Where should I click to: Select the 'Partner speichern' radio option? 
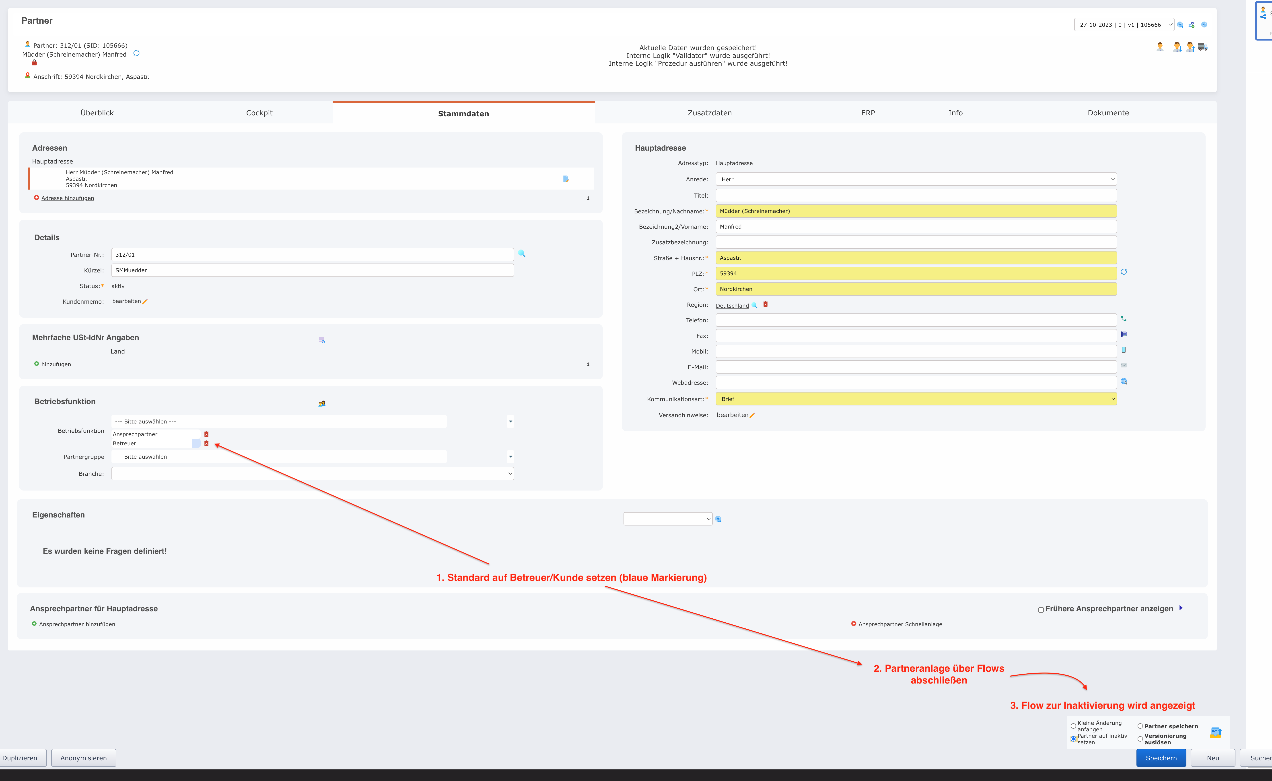[x=1141, y=726]
